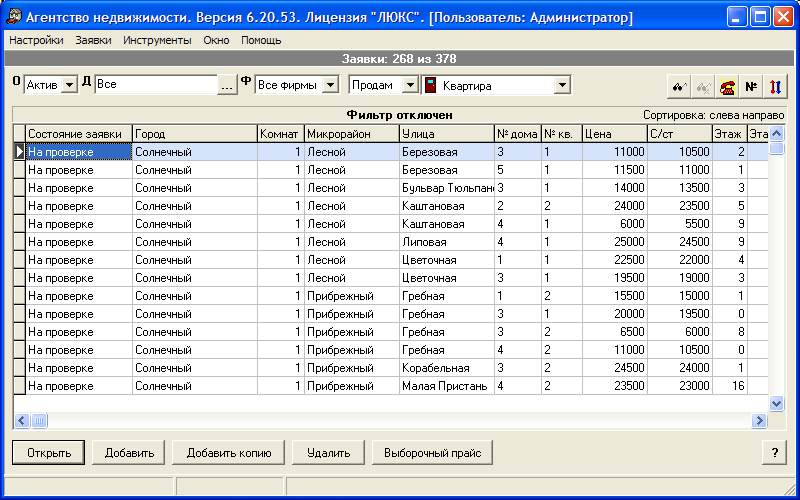This screenshot has width=800, height=500.
Task: Click the red door icon beside Квартира
Action: tap(431, 85)
